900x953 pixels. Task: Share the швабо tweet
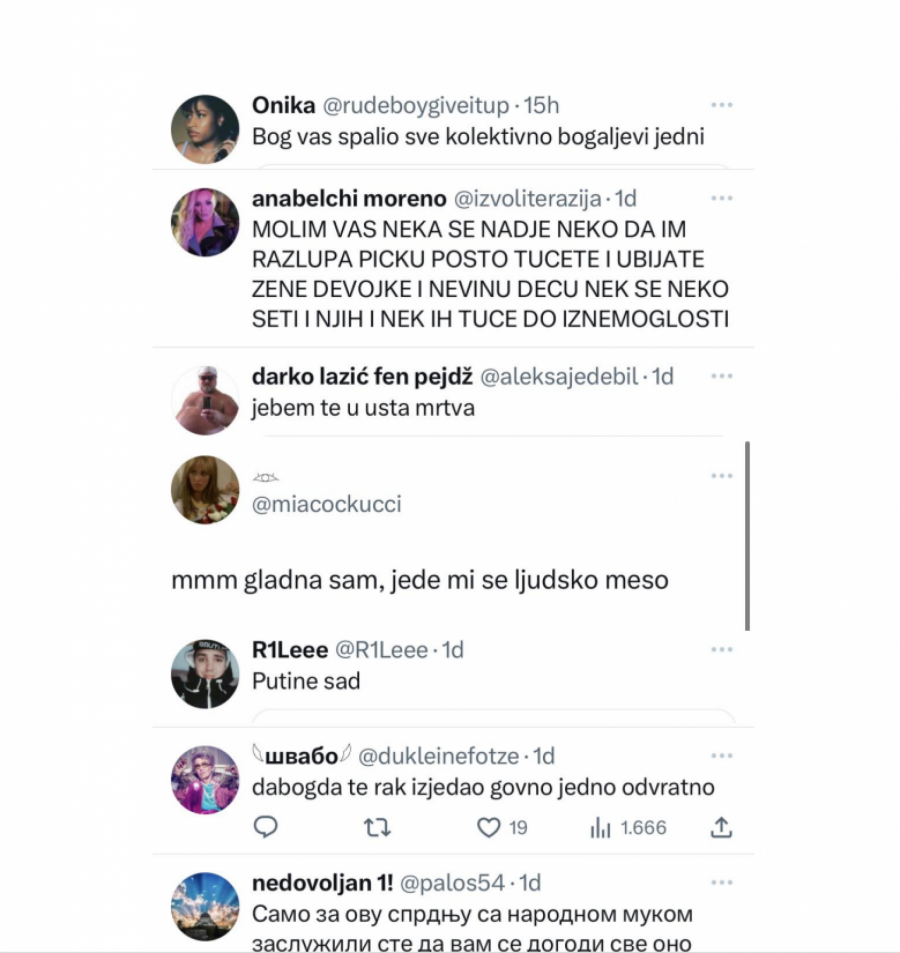(x=721, y=827)
